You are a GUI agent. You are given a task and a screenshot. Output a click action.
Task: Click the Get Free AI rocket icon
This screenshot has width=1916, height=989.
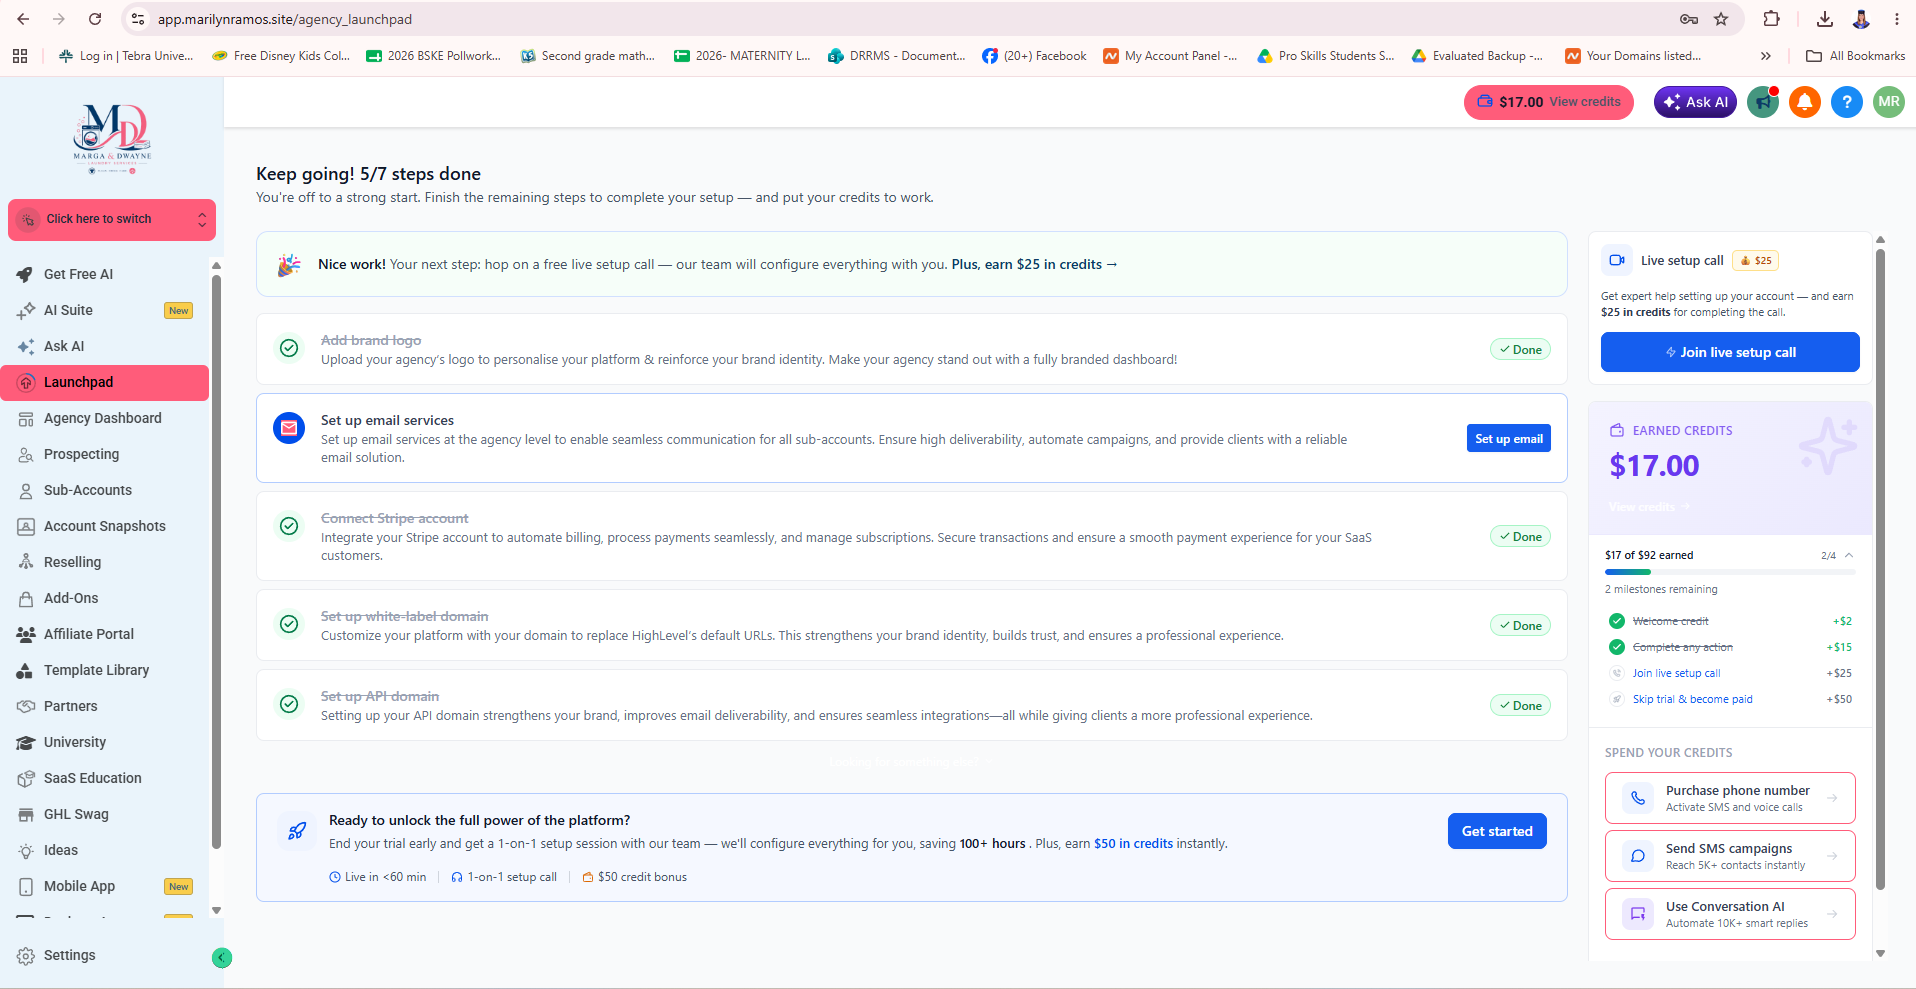(x=26, y=274)
